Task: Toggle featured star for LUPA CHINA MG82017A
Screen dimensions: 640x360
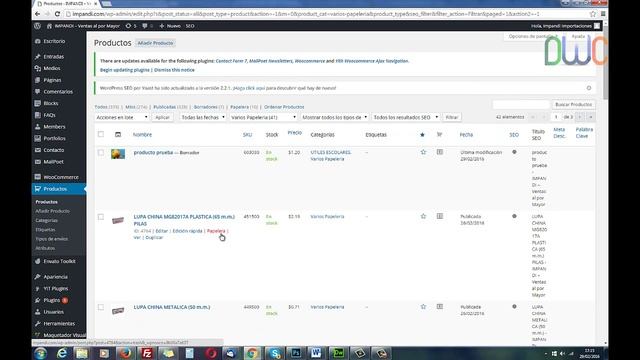Action: (x=423, y=216)
